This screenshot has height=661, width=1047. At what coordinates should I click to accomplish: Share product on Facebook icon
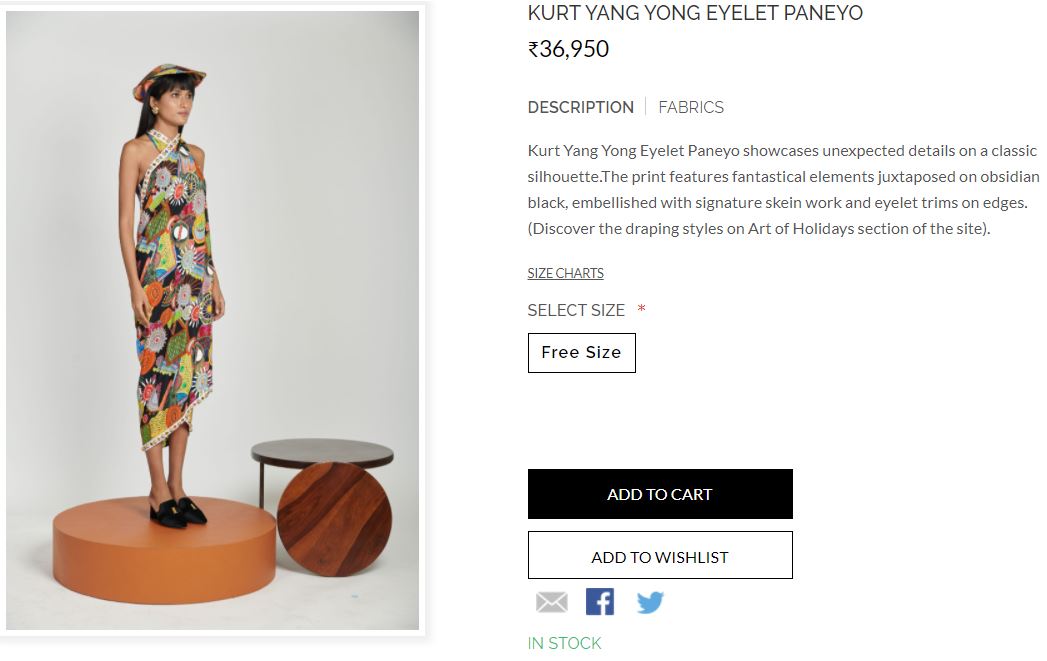[x=600, y=602]
